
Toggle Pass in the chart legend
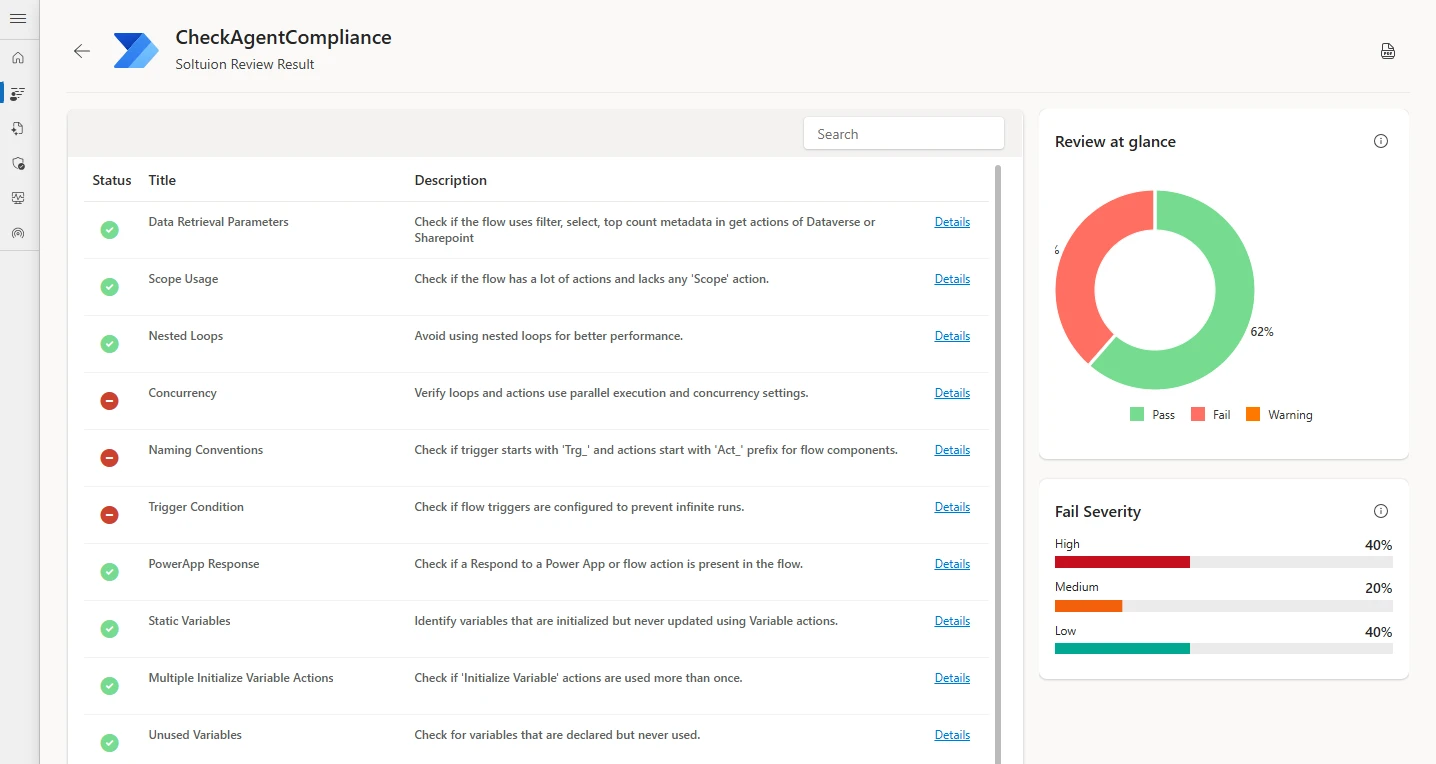point(1151,414)
